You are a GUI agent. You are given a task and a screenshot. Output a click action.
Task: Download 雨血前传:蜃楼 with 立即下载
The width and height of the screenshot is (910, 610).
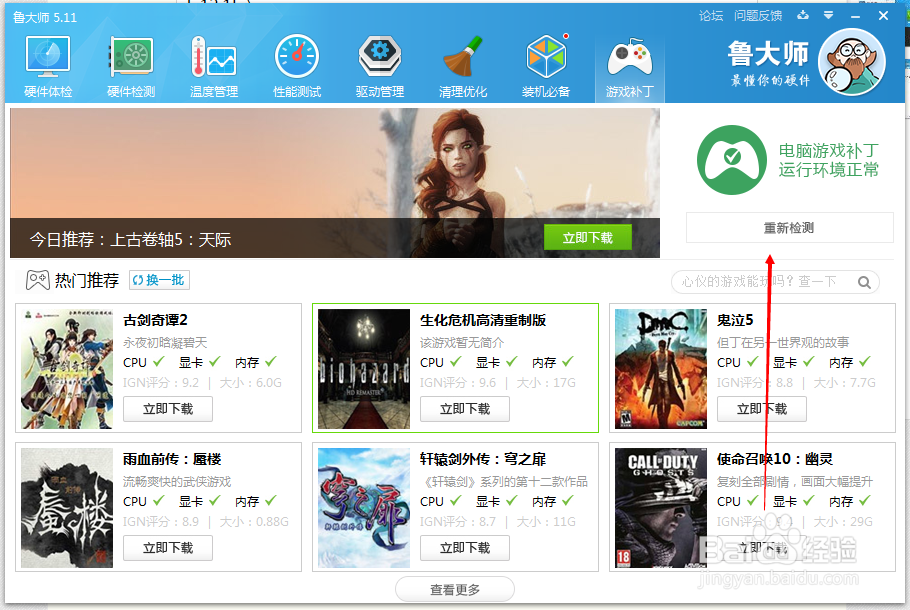168,548
